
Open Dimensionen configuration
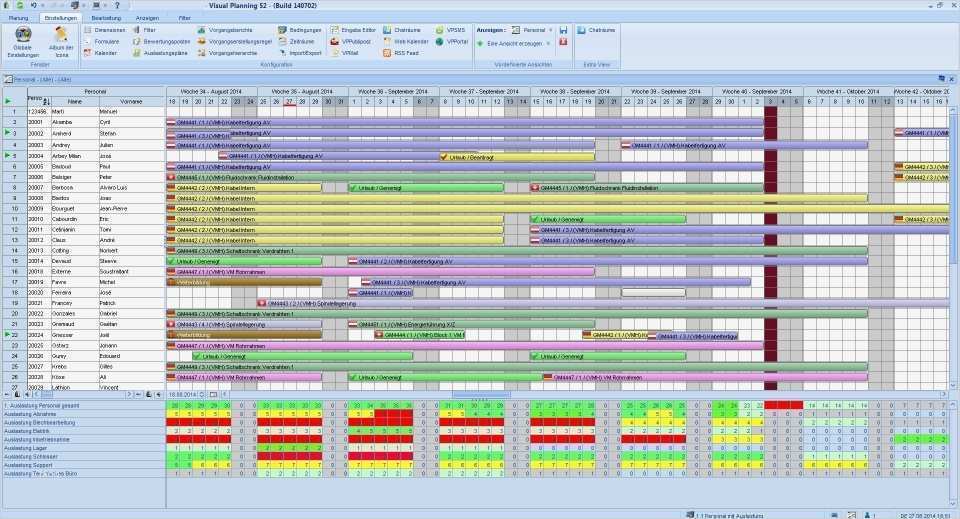105,30
